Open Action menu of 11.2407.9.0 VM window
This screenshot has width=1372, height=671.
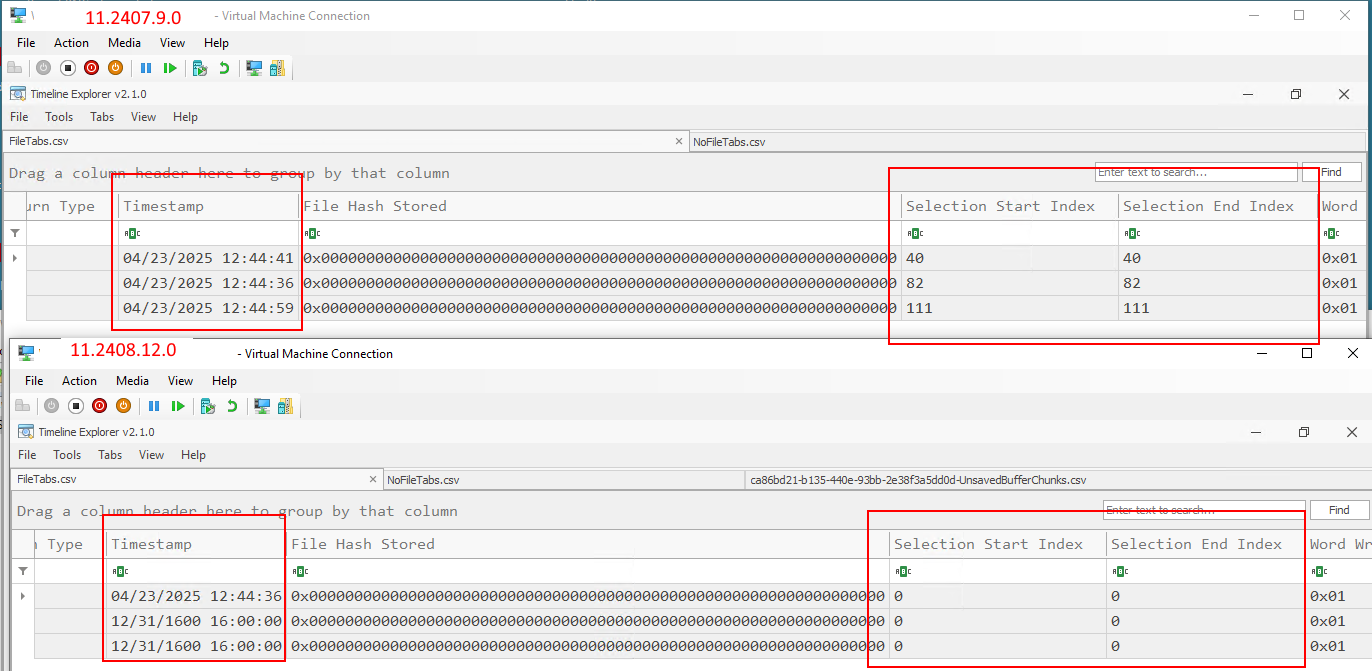pos(71,43)
